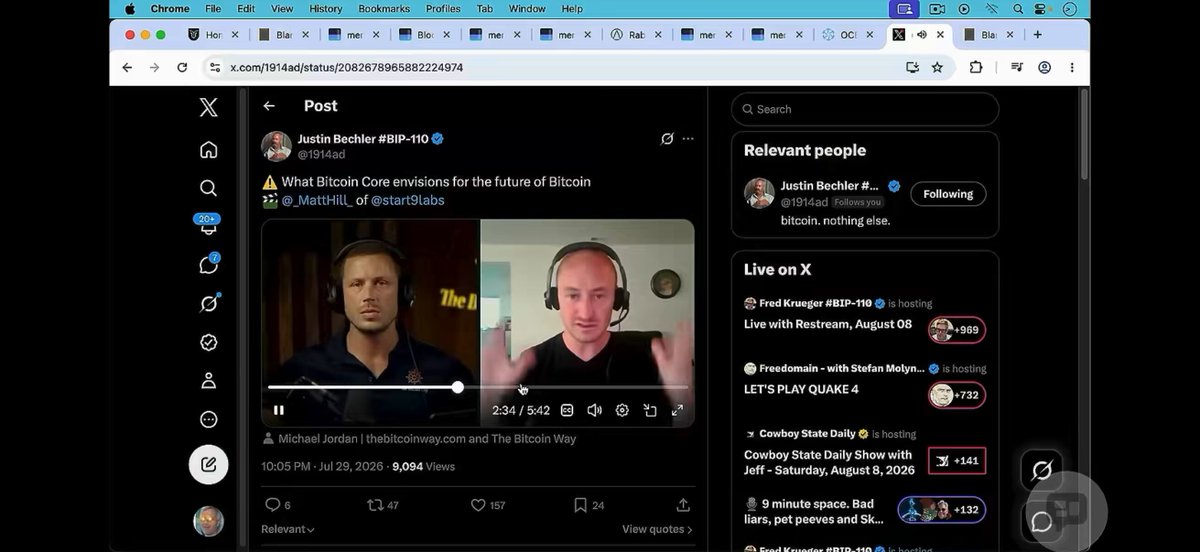Bookmark the post with bookmark icon

click(x=580, y=505)
